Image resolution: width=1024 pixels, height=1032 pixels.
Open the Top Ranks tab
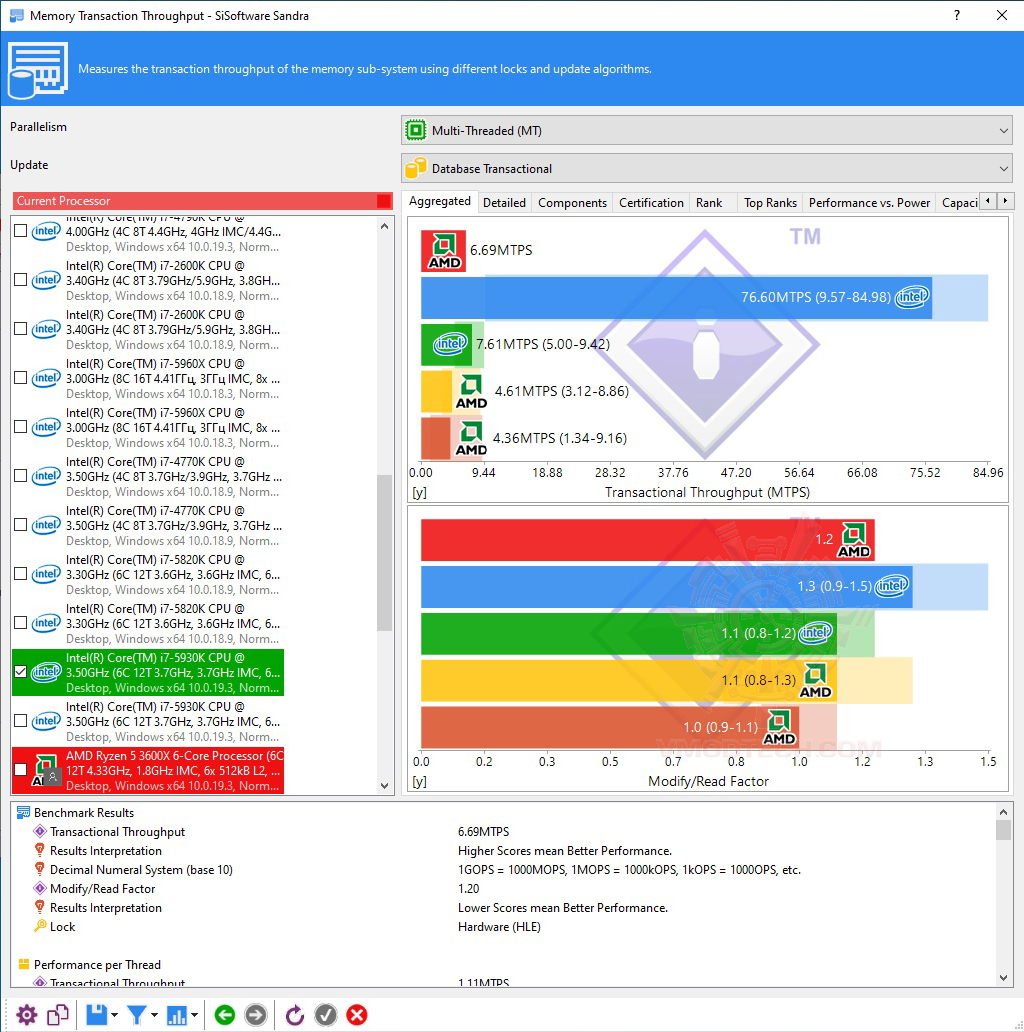point(770,203)
